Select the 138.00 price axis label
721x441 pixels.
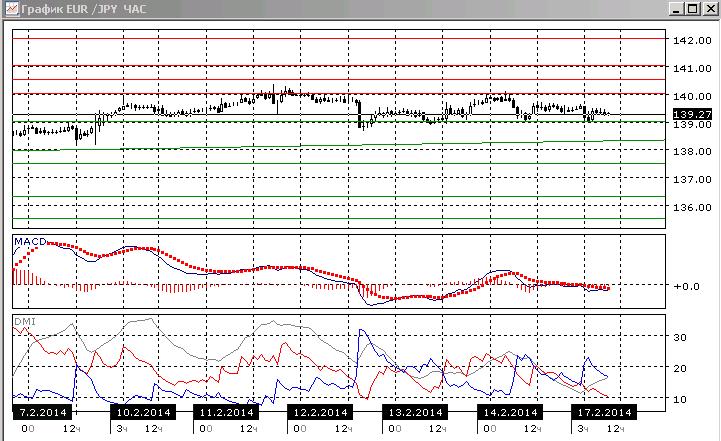692,151
